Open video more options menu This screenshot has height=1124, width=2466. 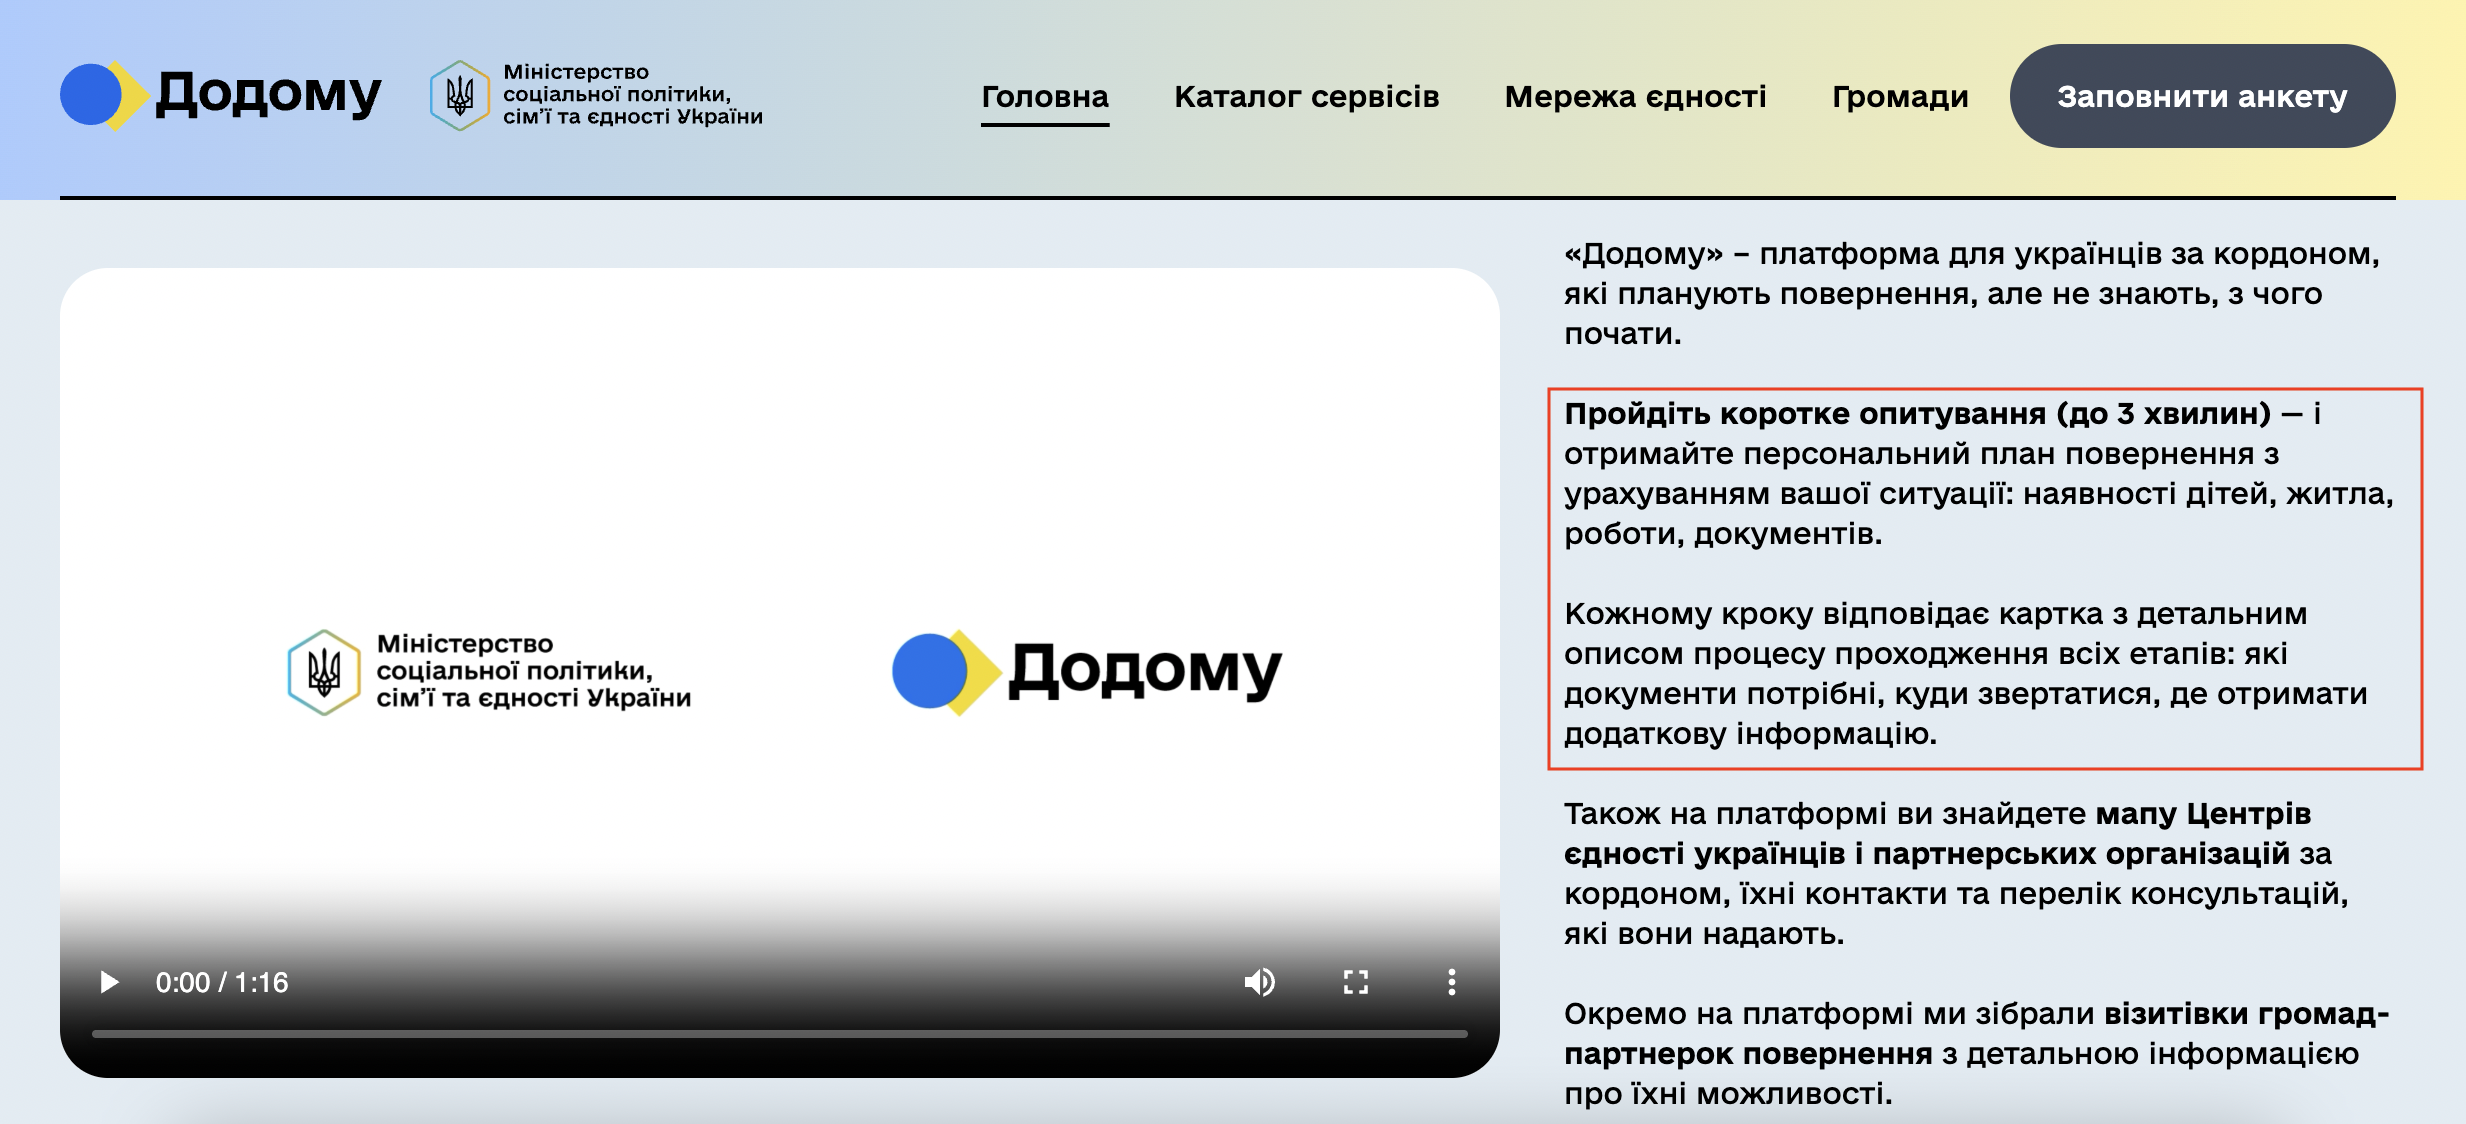[1451, 982]
